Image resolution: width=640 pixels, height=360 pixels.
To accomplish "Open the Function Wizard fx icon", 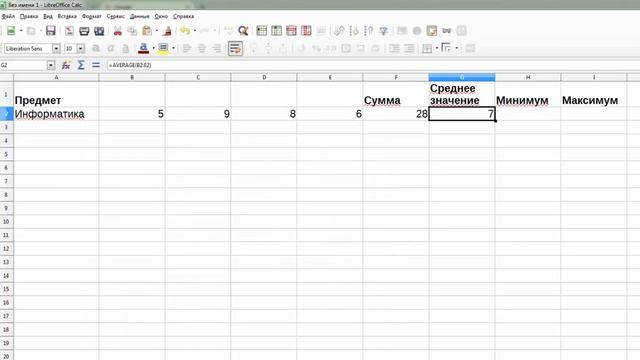I will point(66,65).
